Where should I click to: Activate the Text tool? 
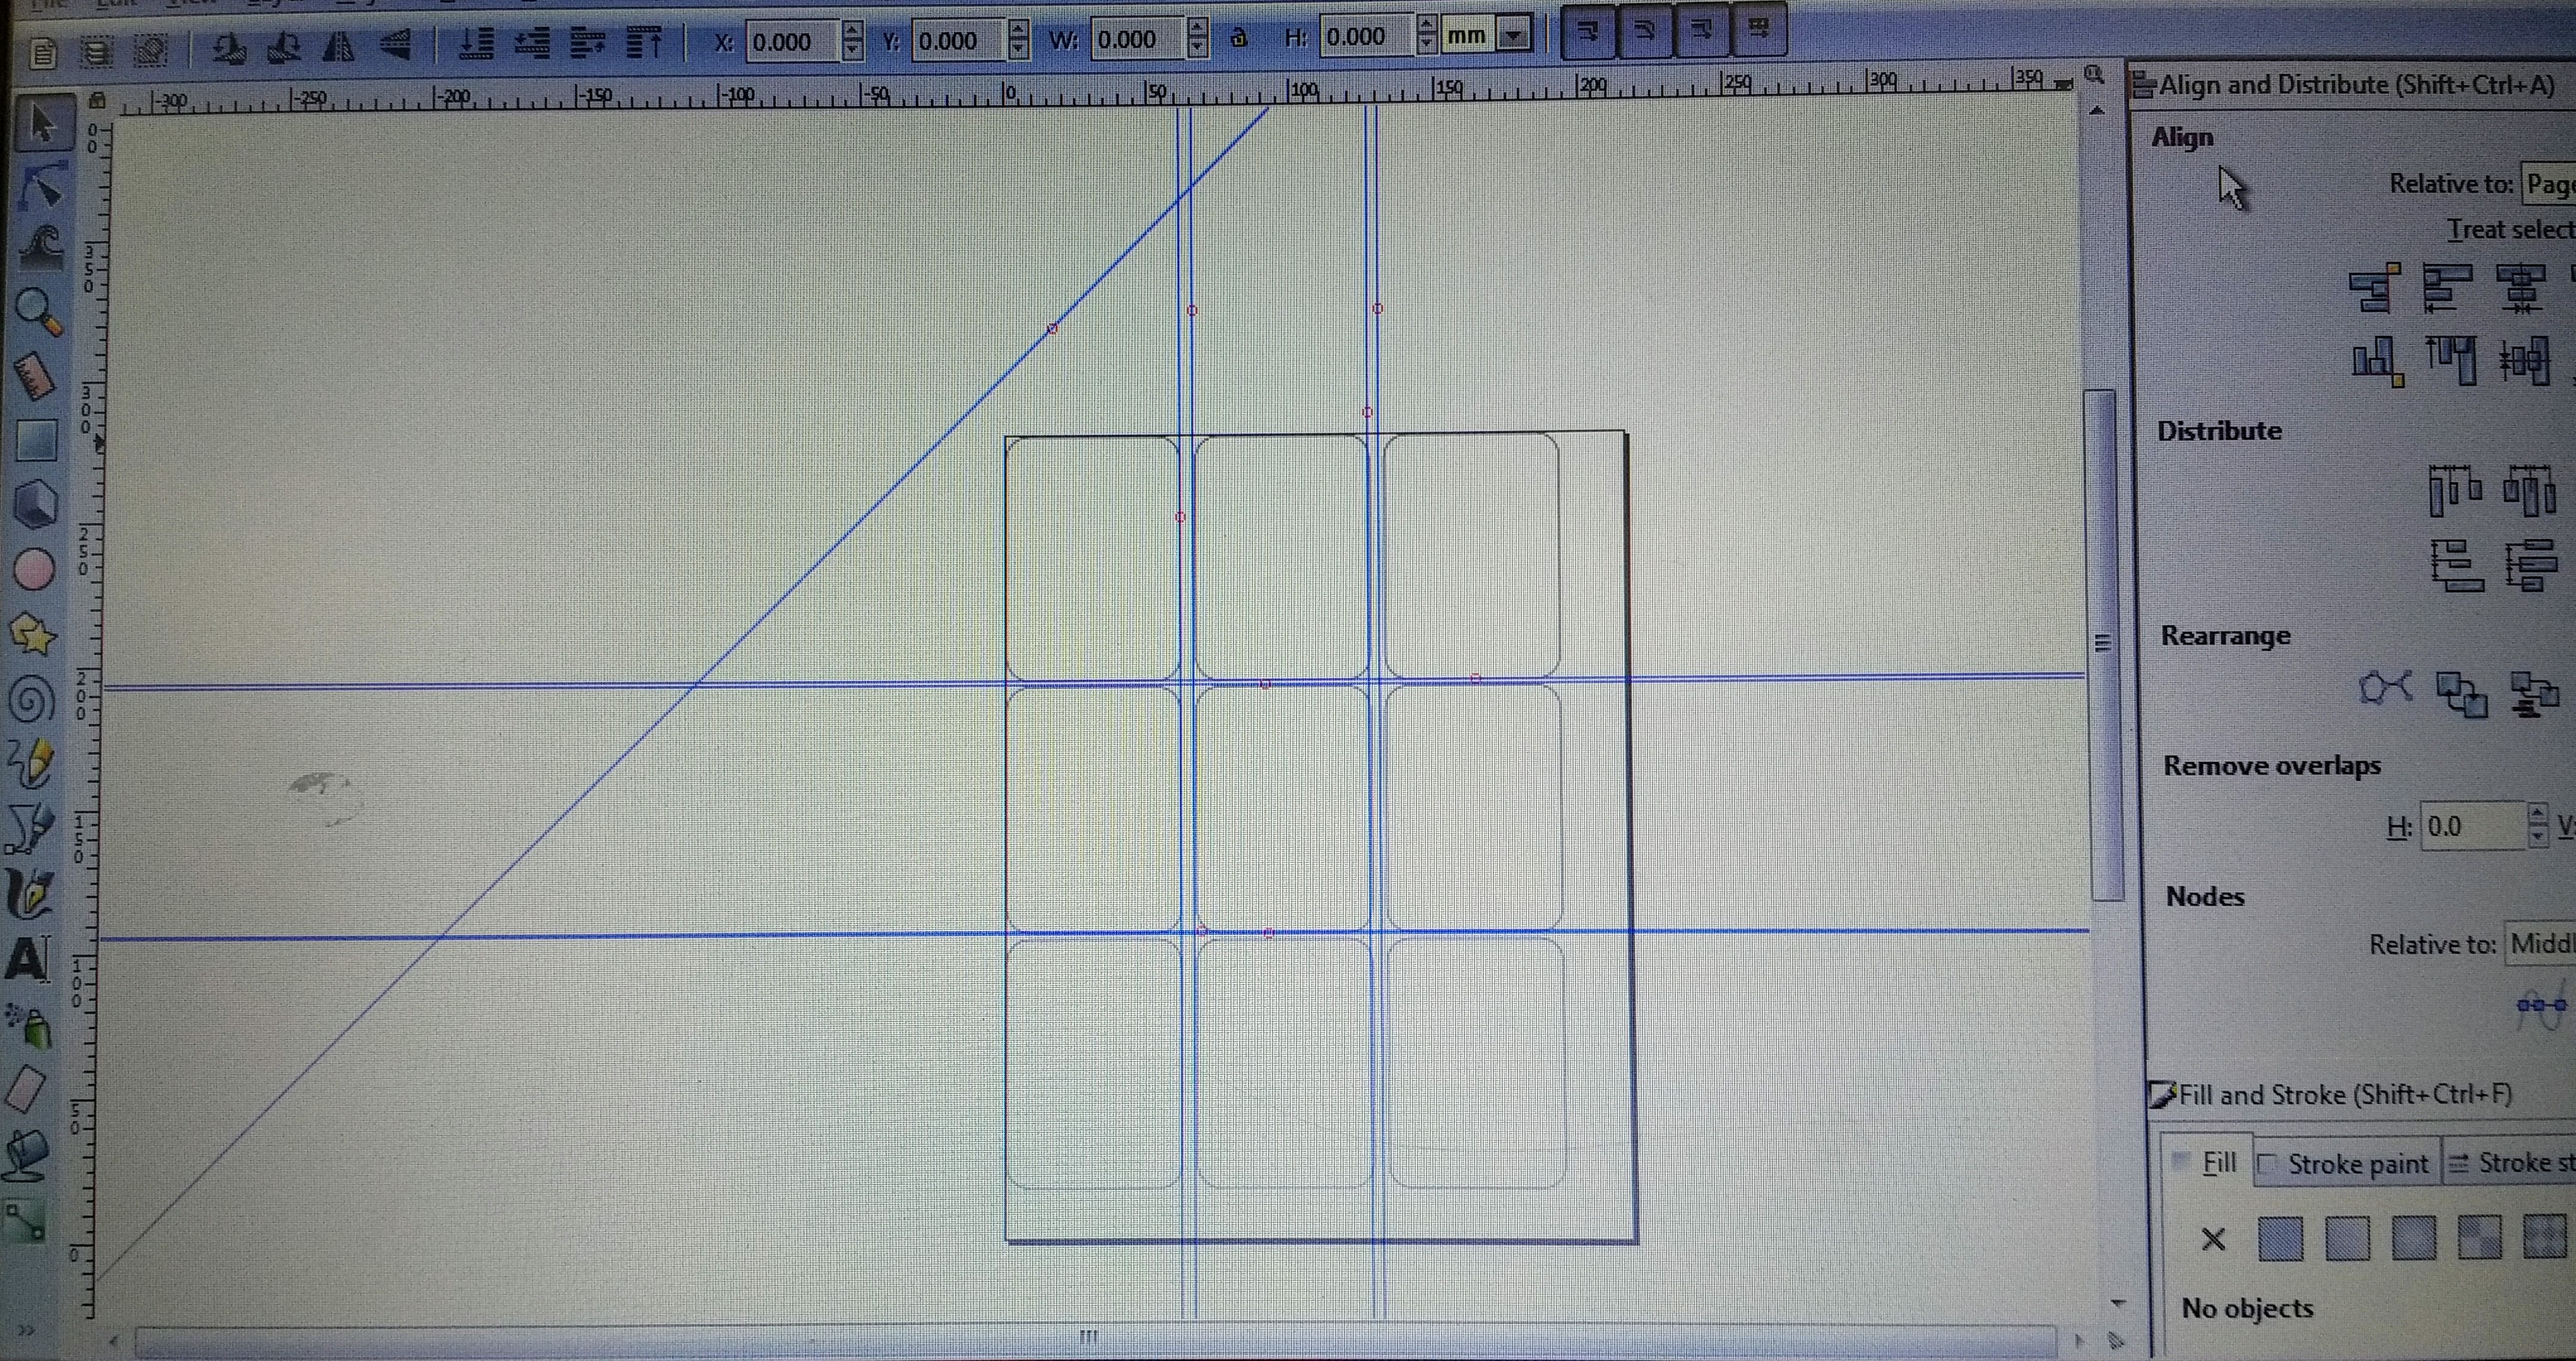point(28,958)
